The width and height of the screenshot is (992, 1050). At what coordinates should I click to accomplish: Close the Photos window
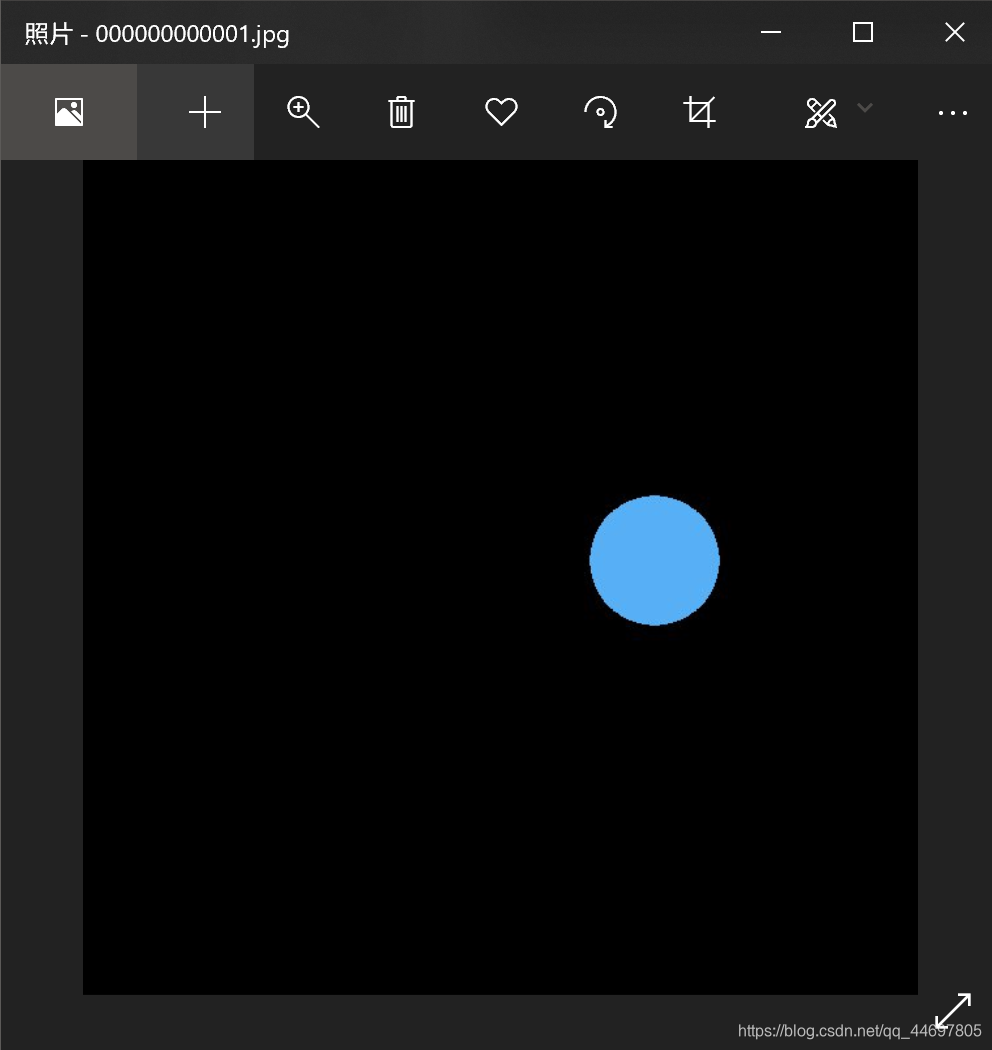pyautogui.click(x=954, y=31)
